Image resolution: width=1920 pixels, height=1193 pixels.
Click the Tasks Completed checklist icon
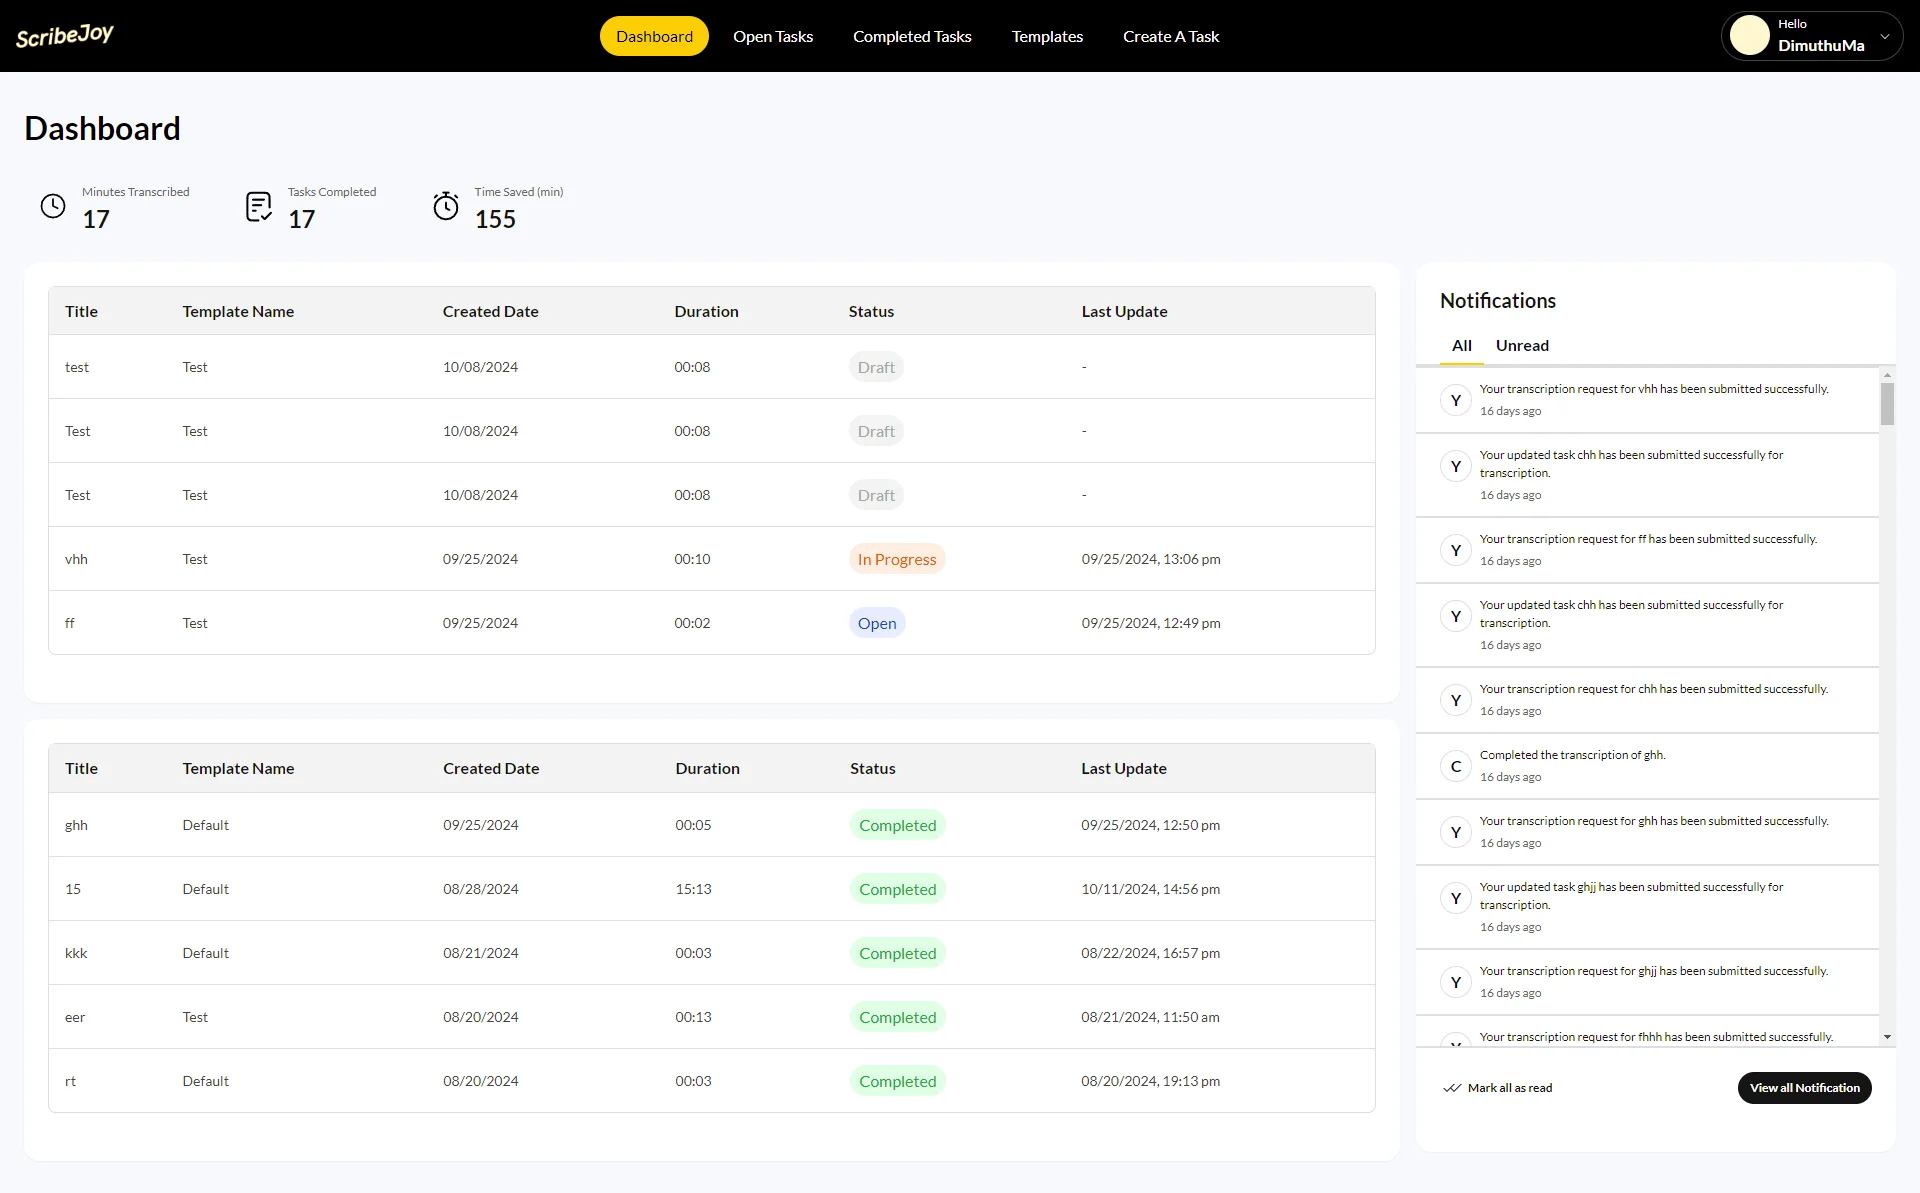tap(259, 207)
